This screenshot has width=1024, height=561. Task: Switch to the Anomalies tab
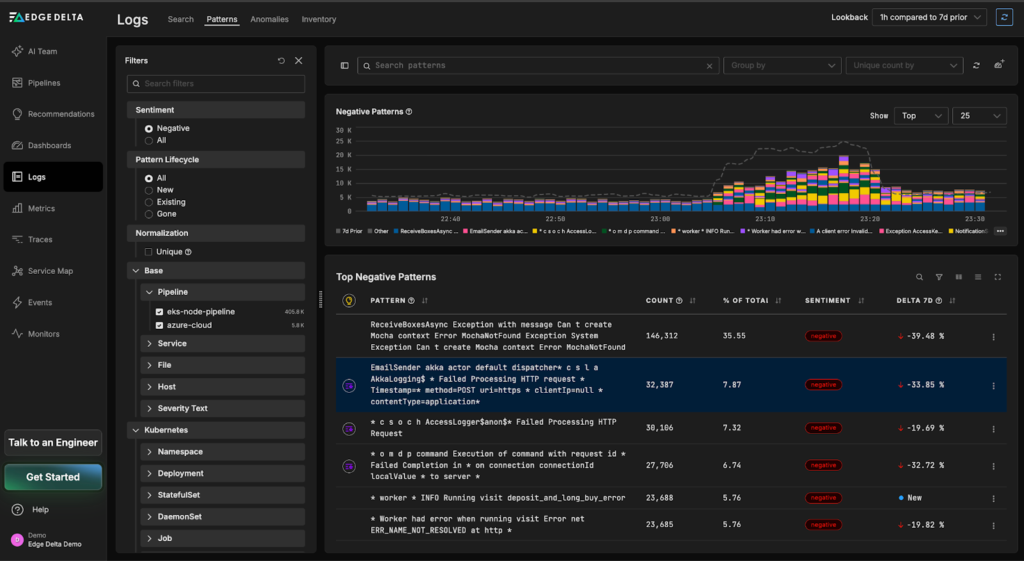[269, 19]
